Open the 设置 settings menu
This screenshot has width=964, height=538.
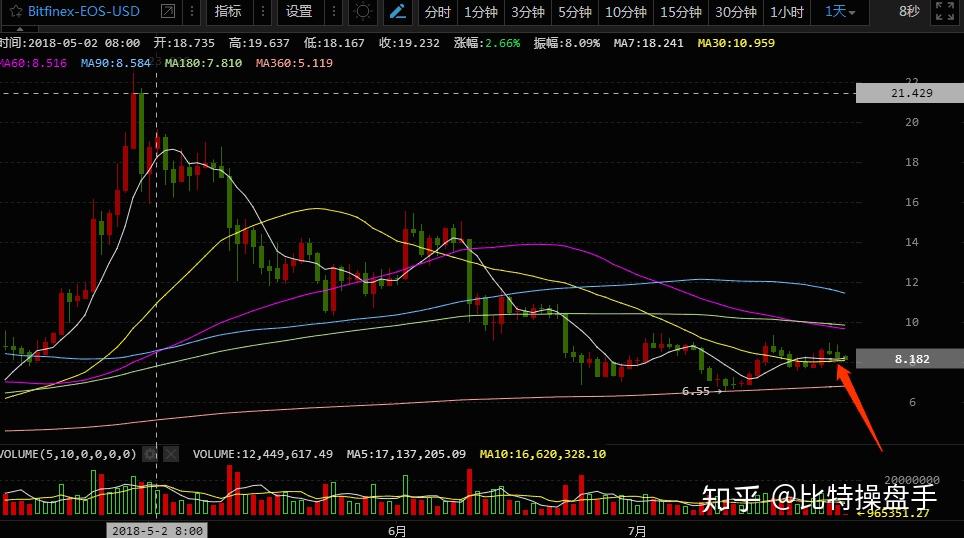(x=299, y=12)
